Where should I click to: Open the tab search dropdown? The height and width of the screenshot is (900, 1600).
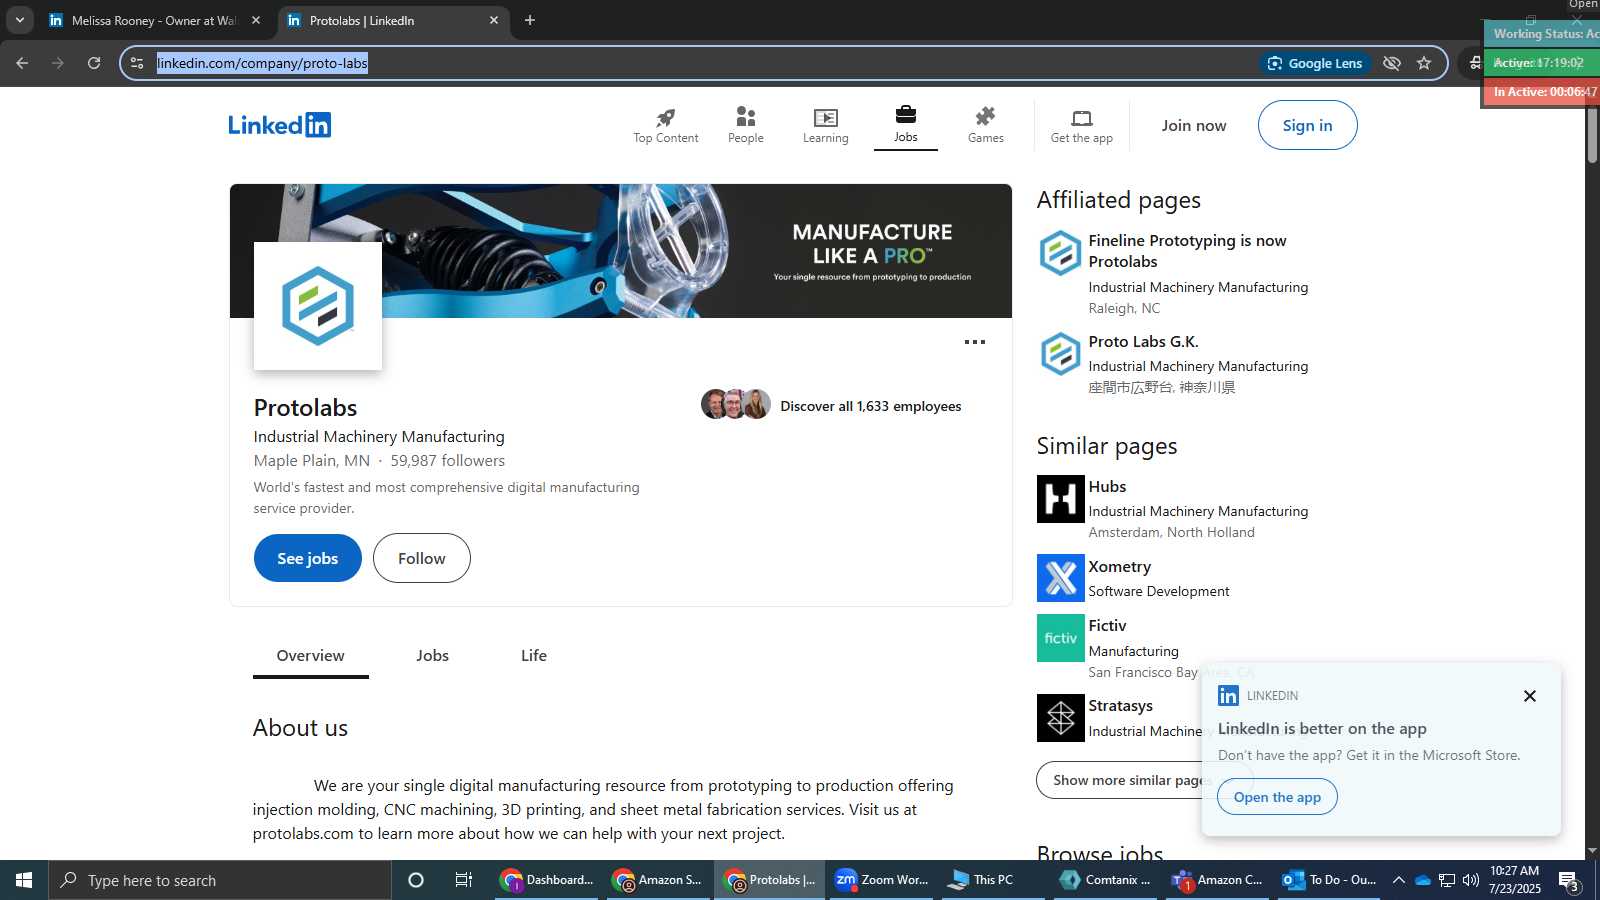19,20
